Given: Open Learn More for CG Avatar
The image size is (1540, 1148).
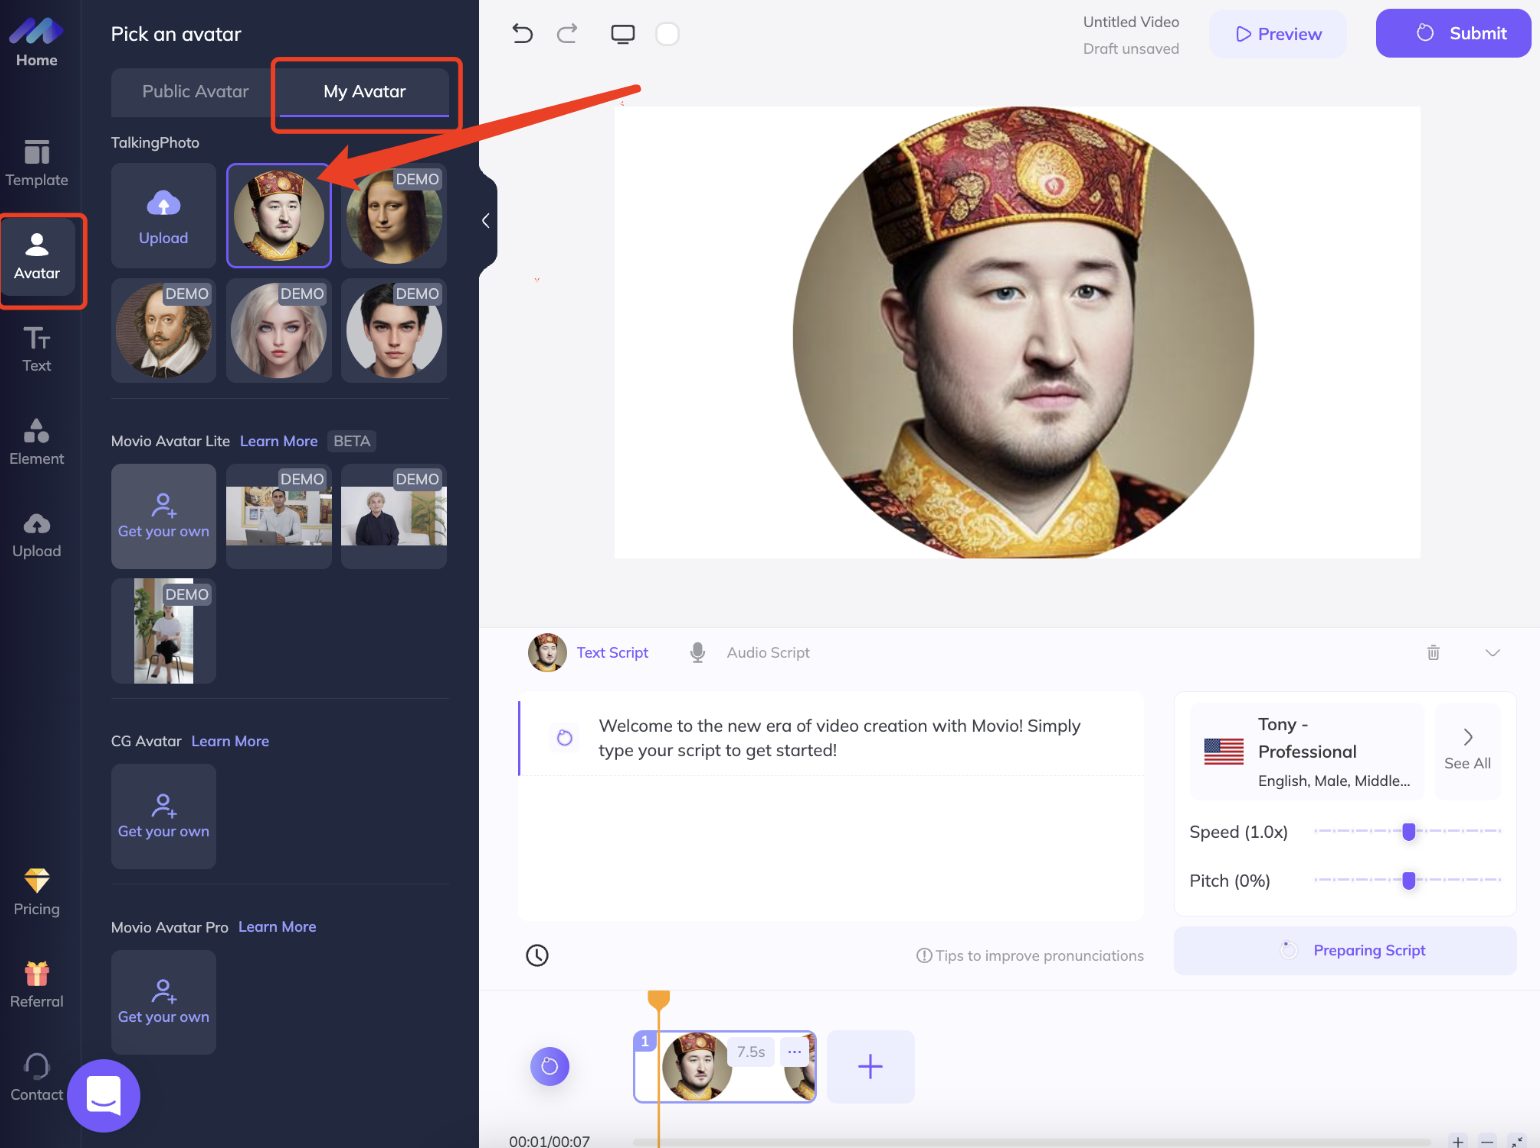Looking at the screenshot, I should click(x=230, y=741).
